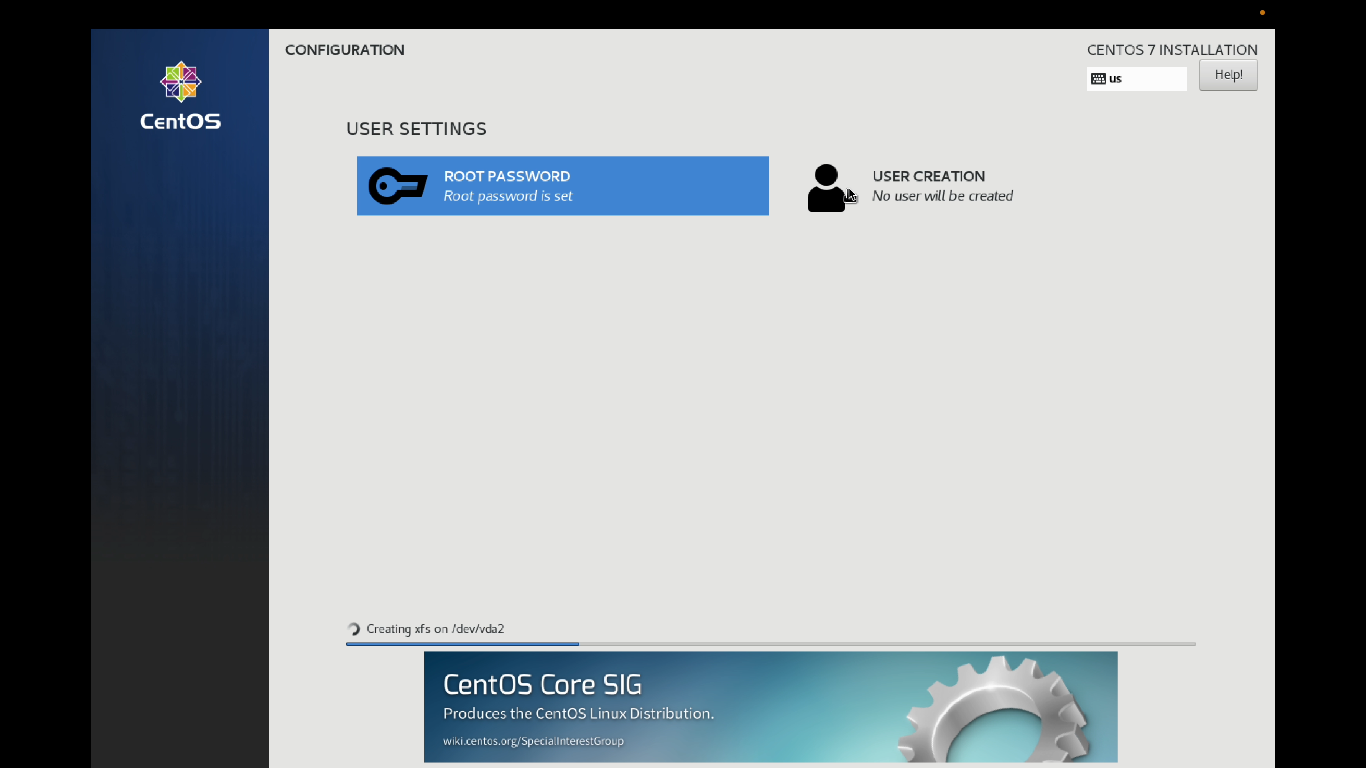Click the 'Creating xfs on /dev/vda2' status text
This screenshot has width=1366, height=768.
pyautogui.click(x=435, y=629)
